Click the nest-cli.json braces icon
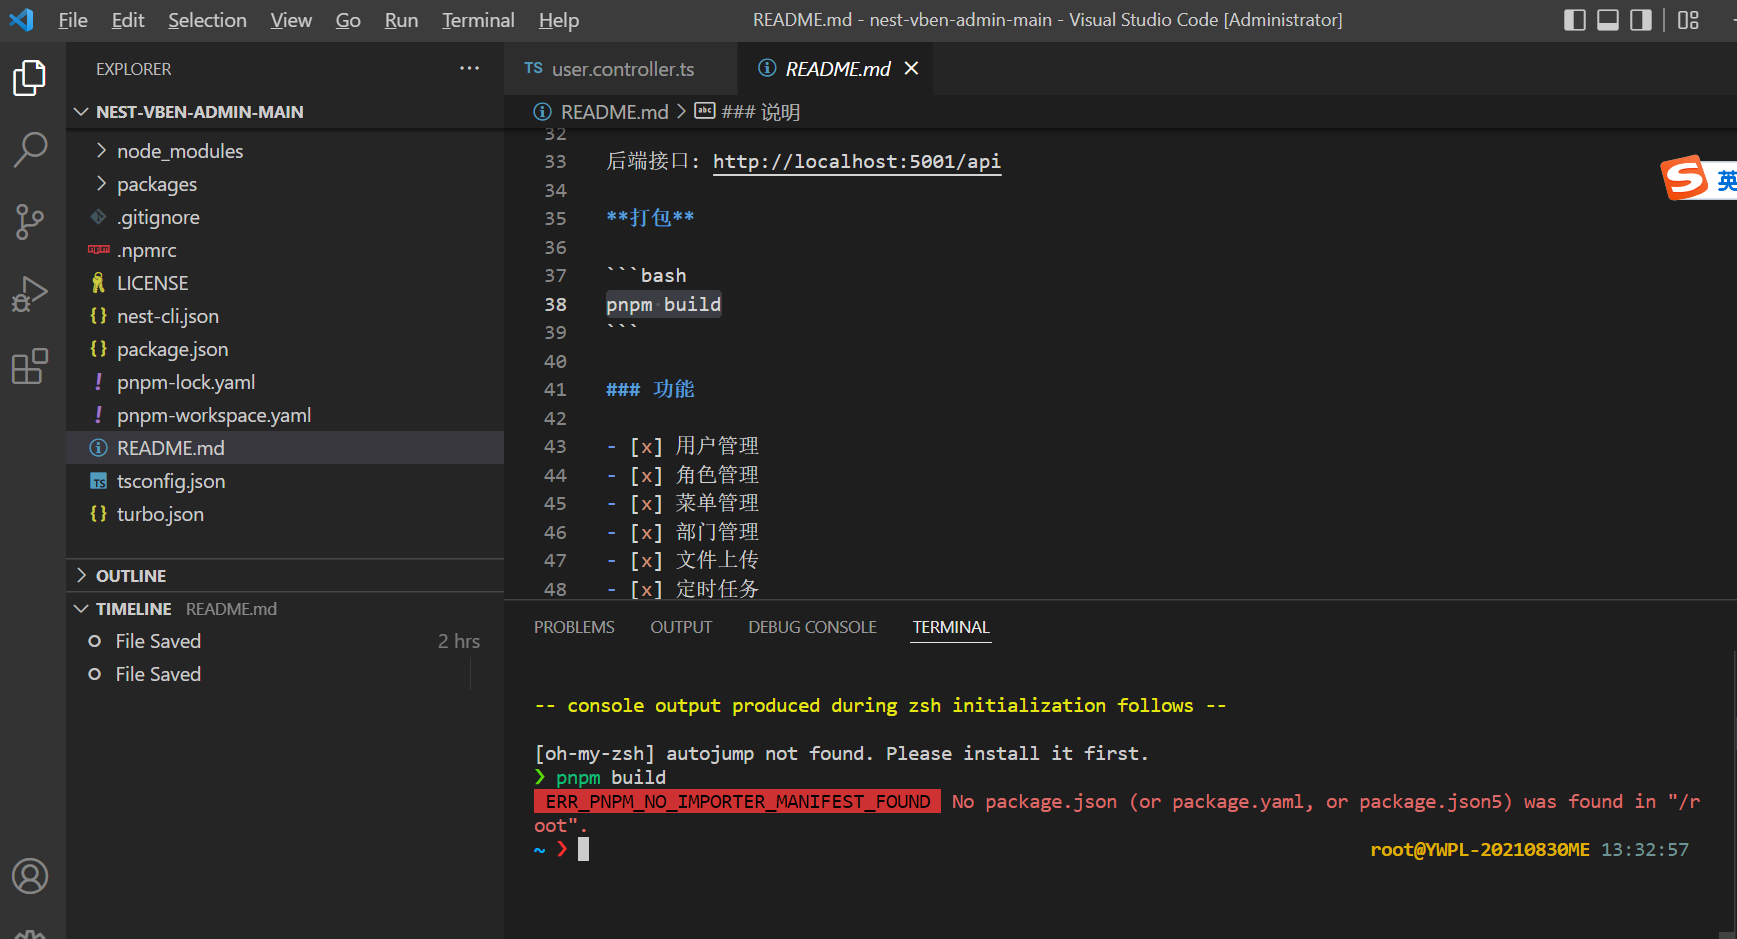The width and height of the screenshot is (1737, 939). point(98,316)
